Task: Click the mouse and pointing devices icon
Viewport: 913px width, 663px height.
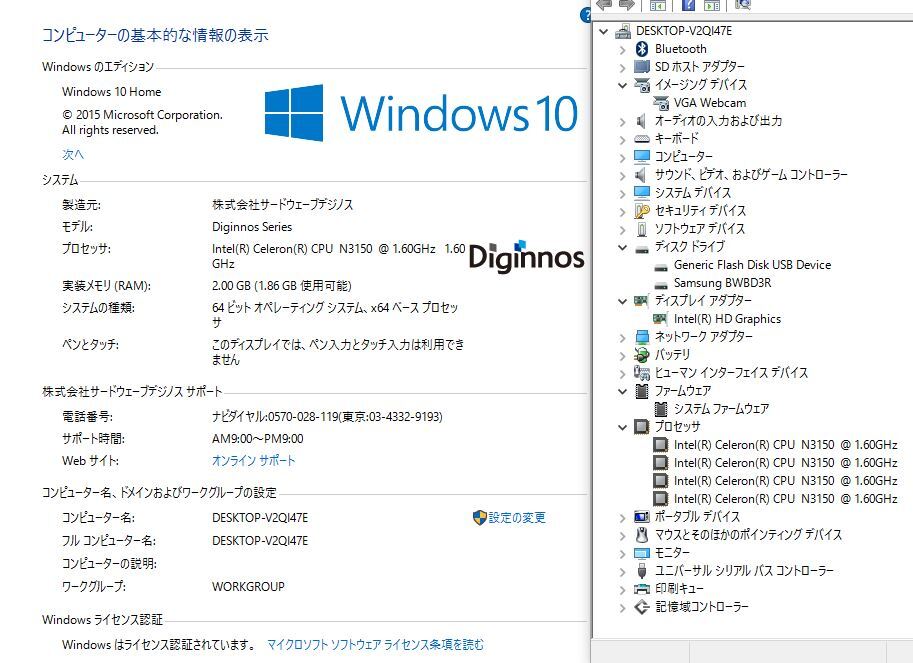Action: pos(642,534)
